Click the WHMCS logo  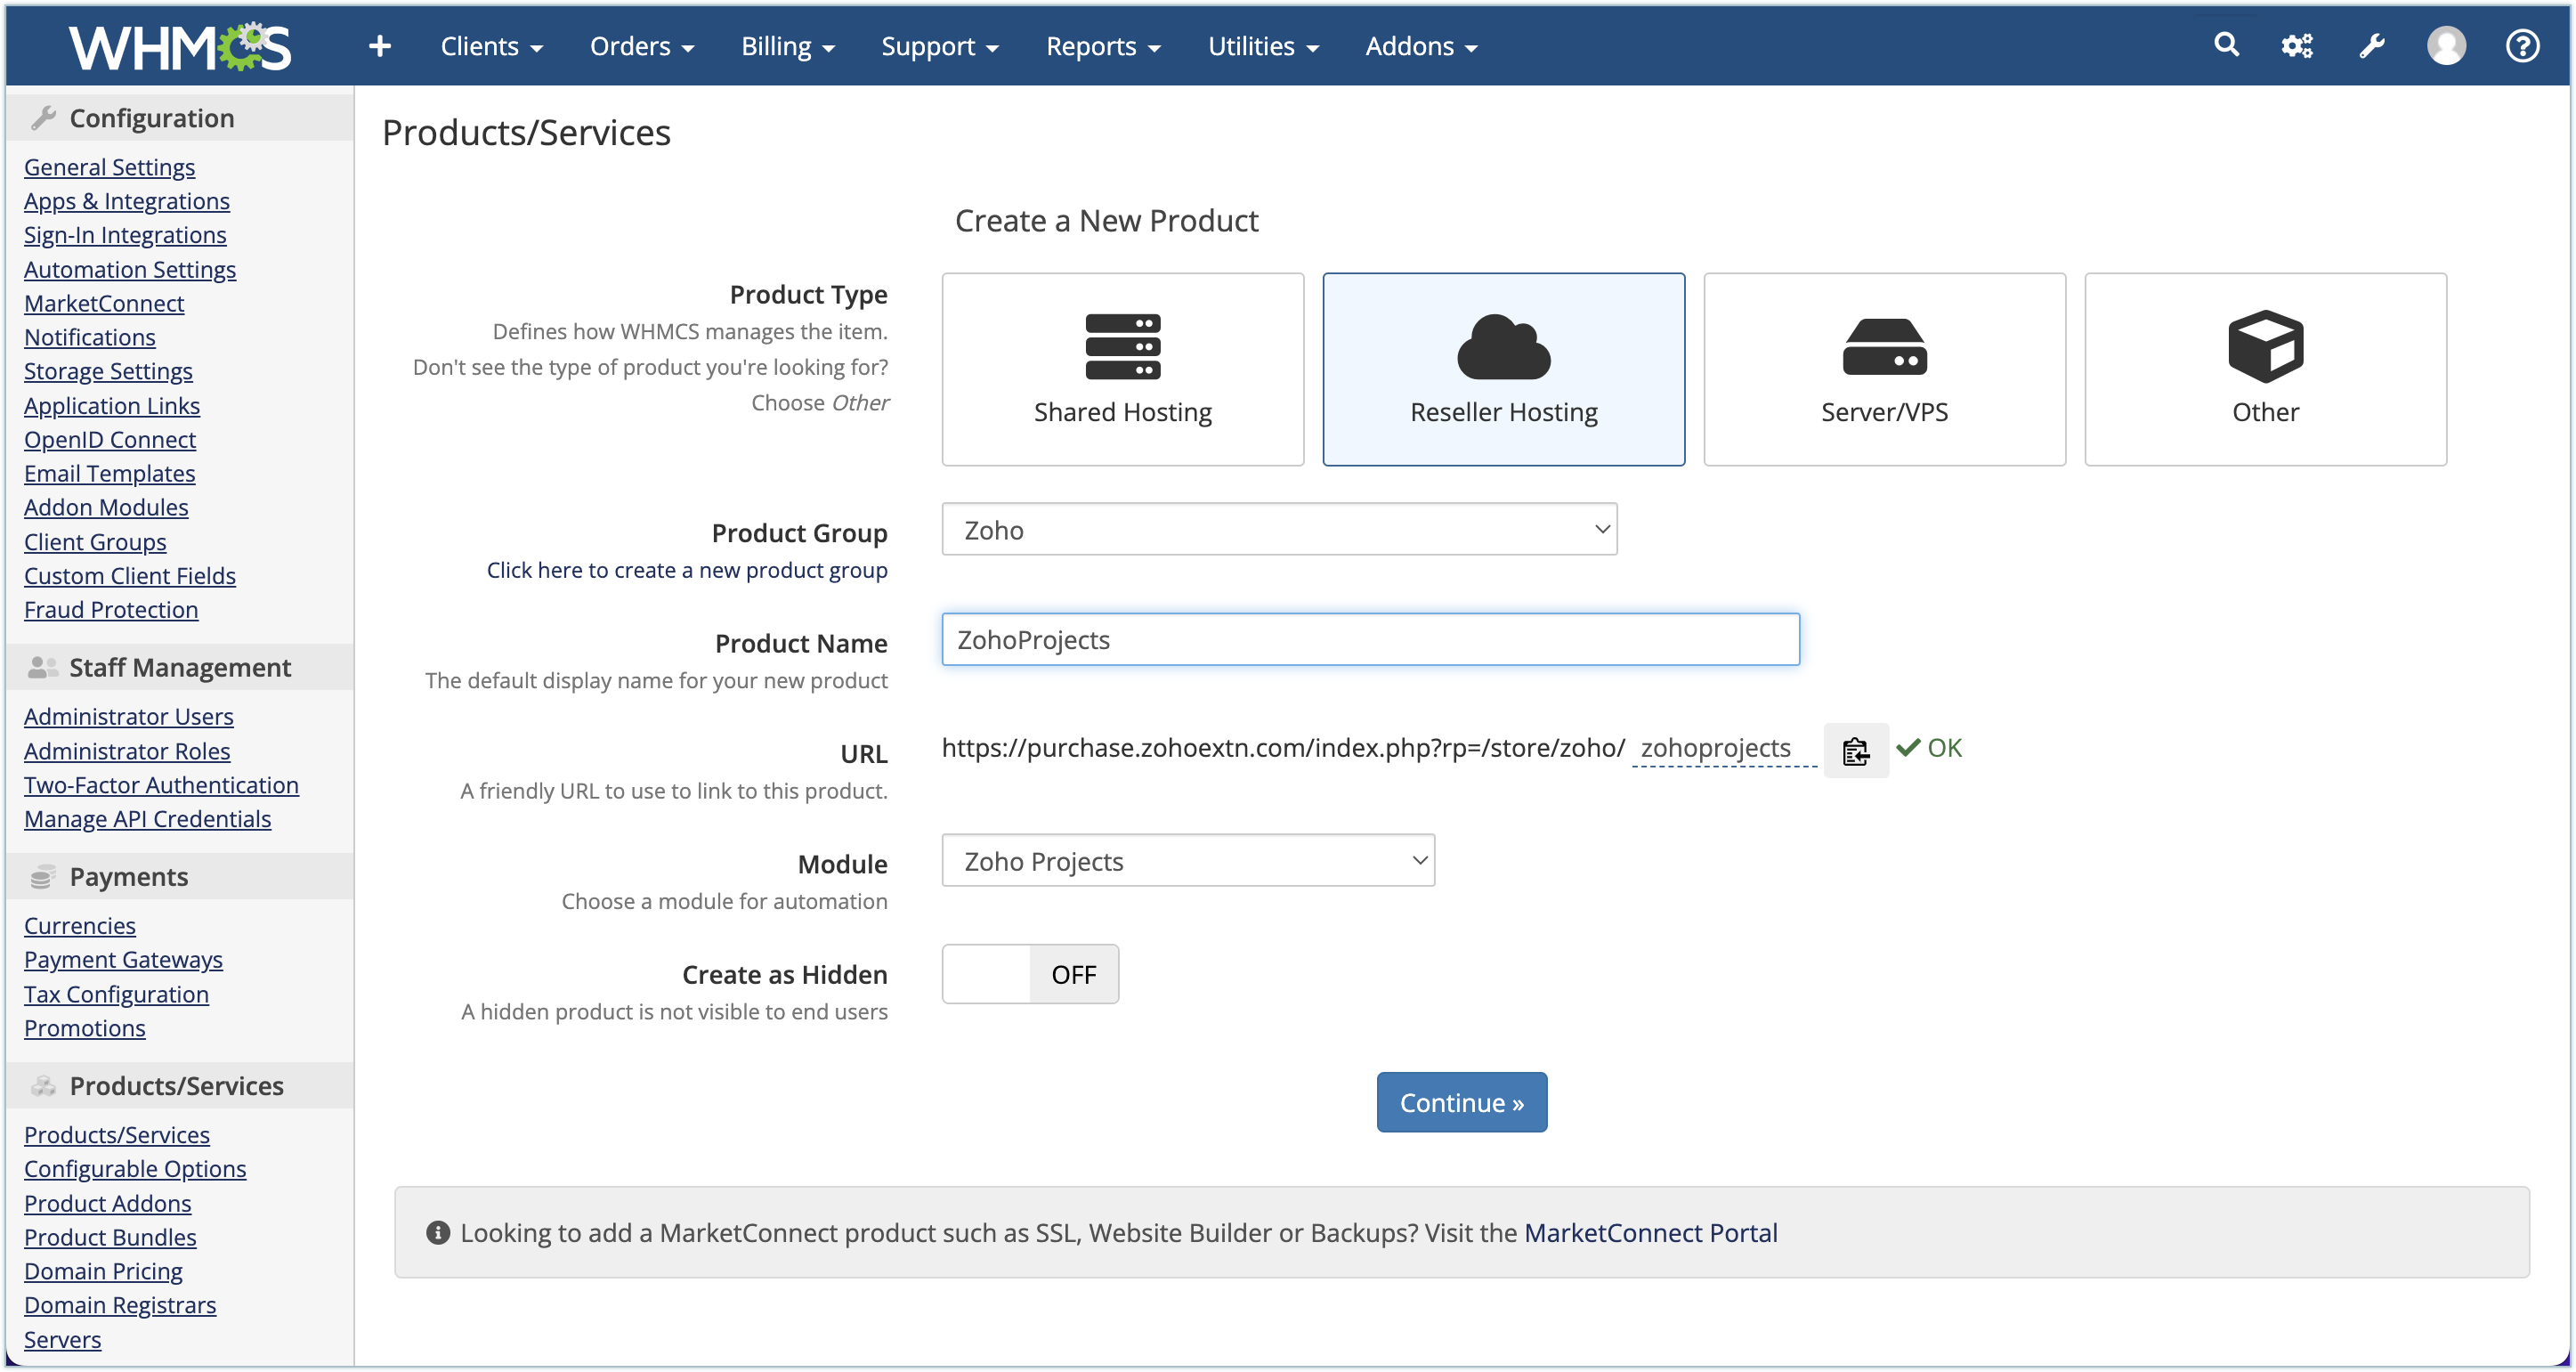click(180, 47)
